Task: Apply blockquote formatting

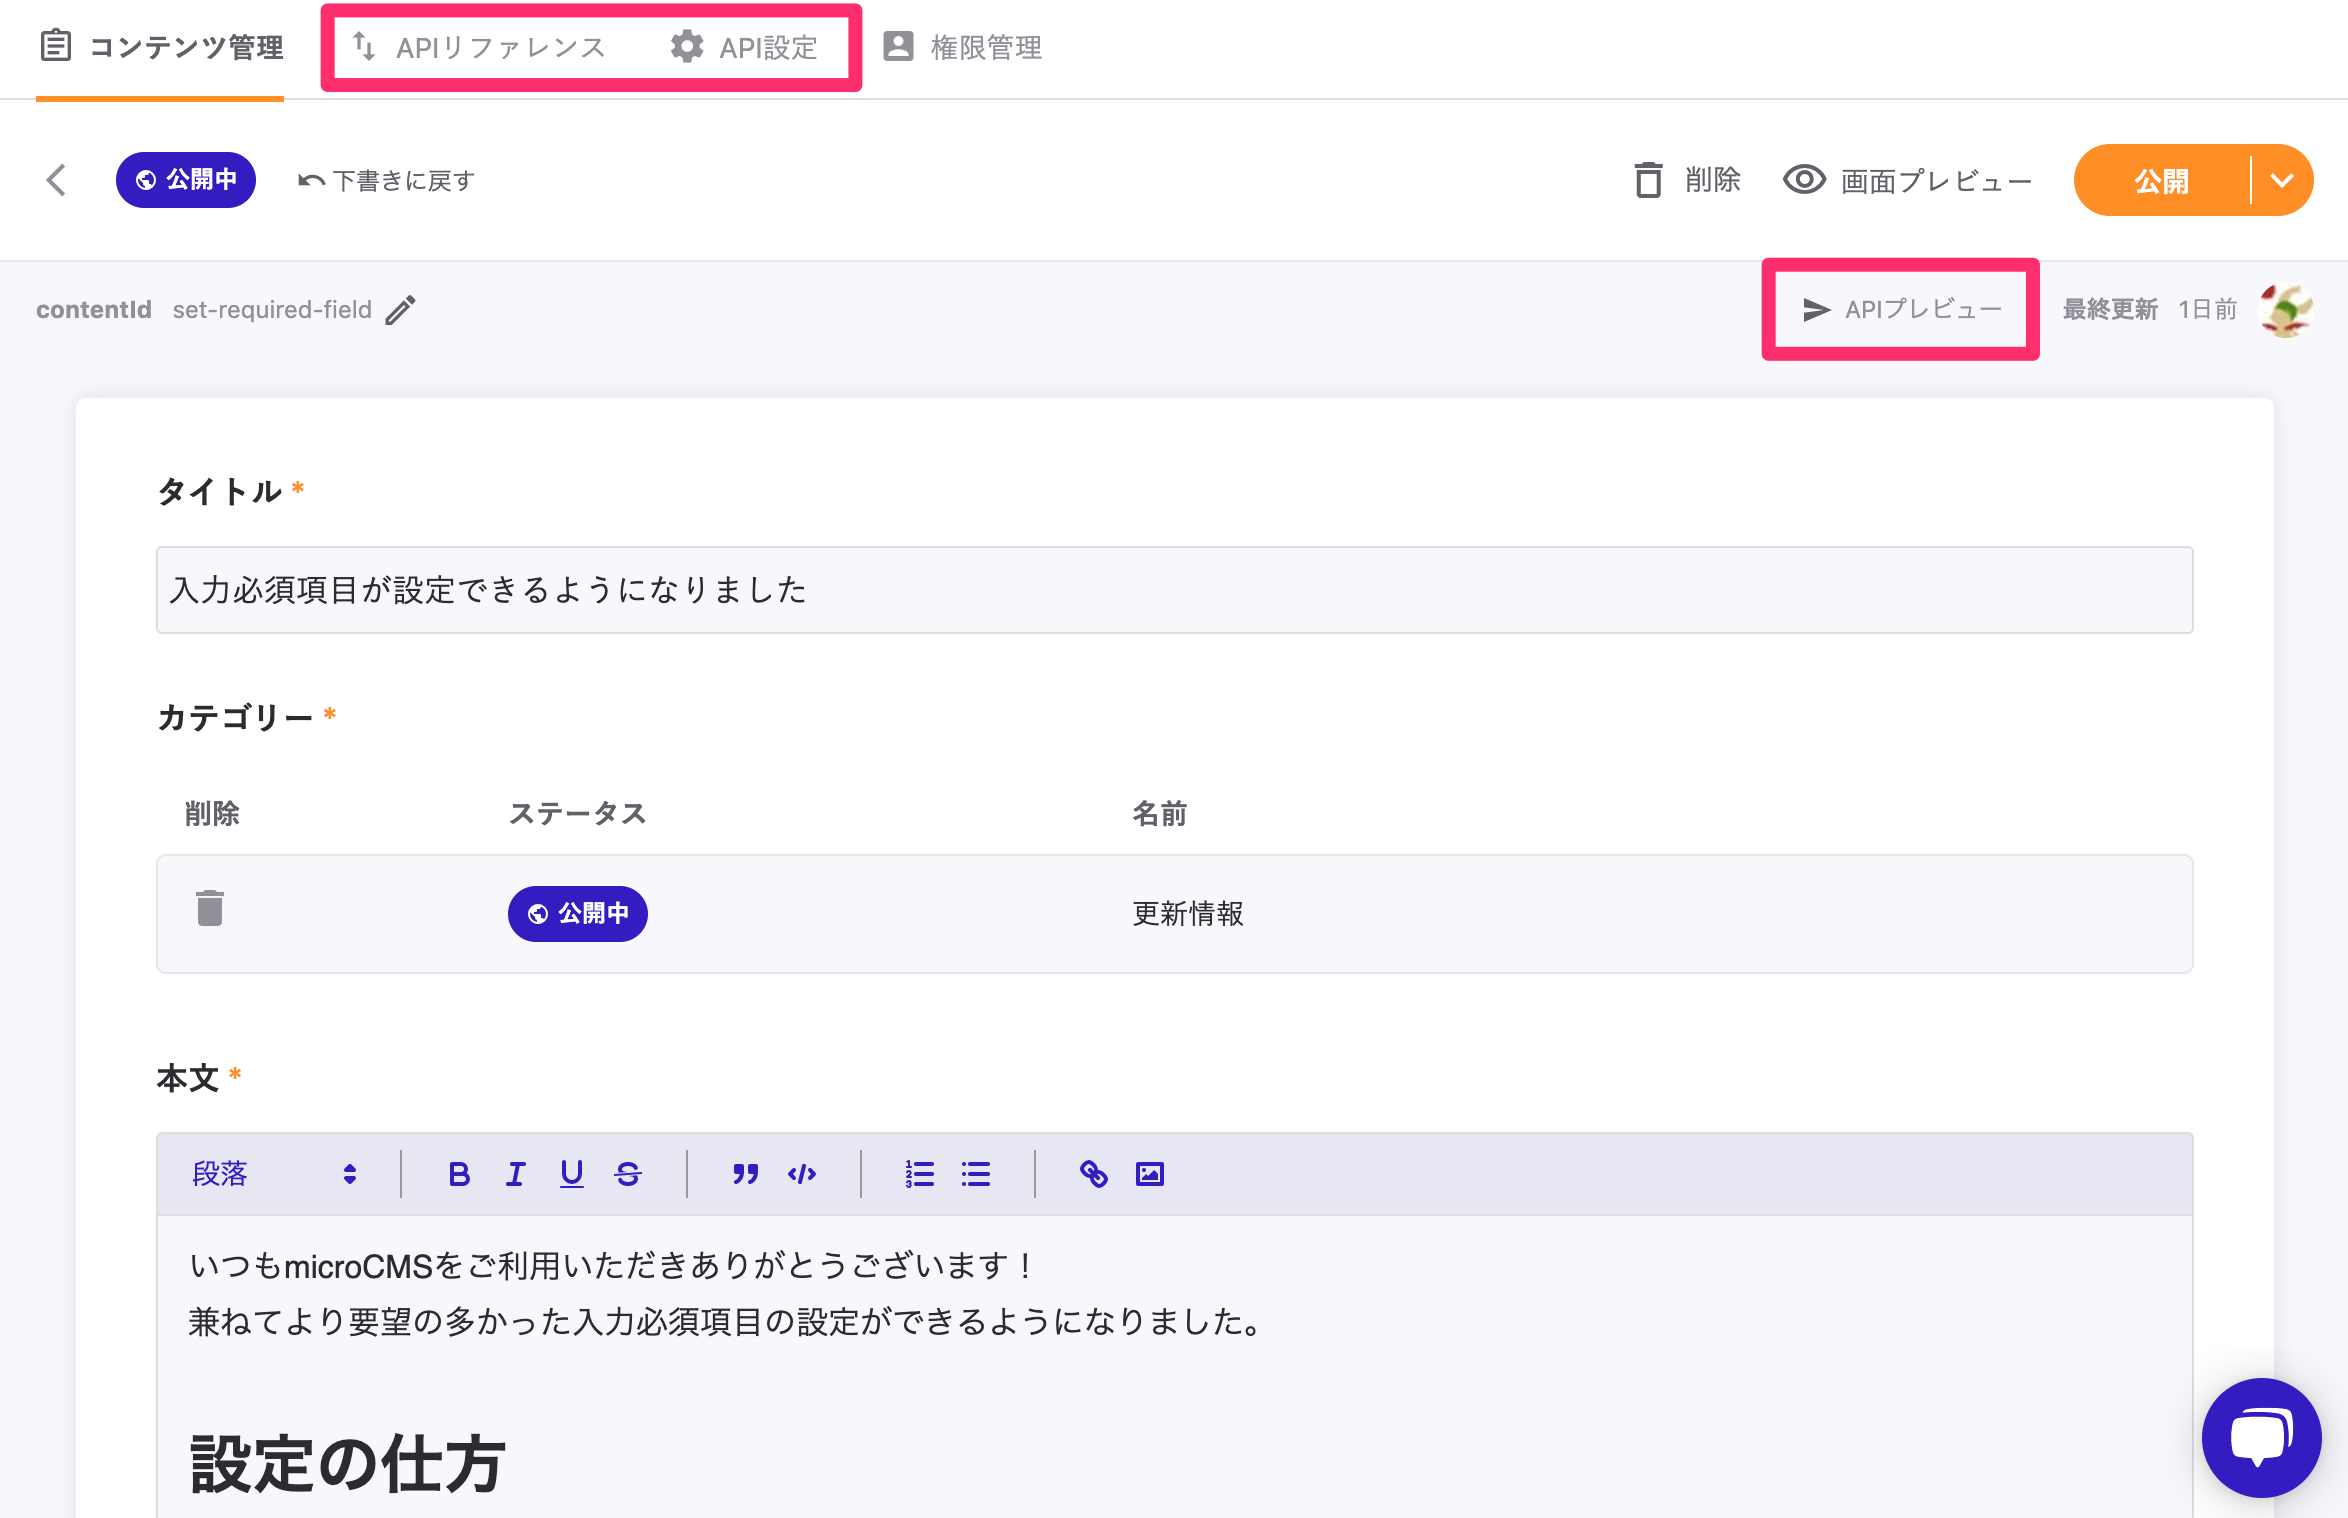Action: [745, 1174]
